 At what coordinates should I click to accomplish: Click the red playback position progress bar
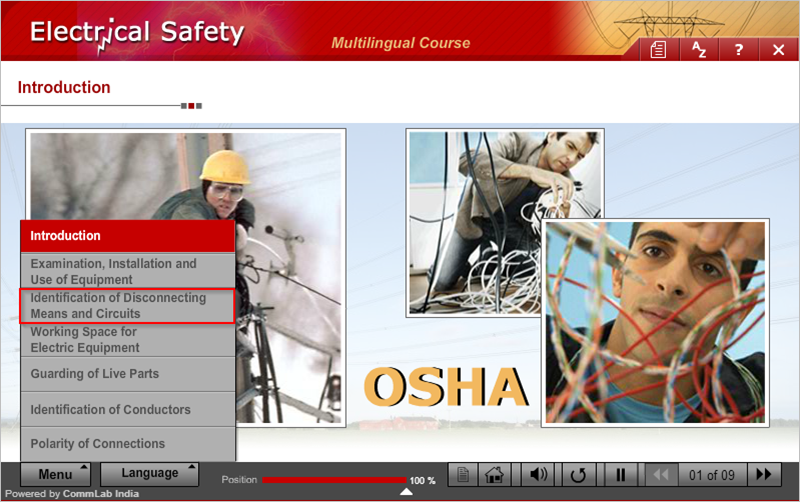(x=334, y=481)
